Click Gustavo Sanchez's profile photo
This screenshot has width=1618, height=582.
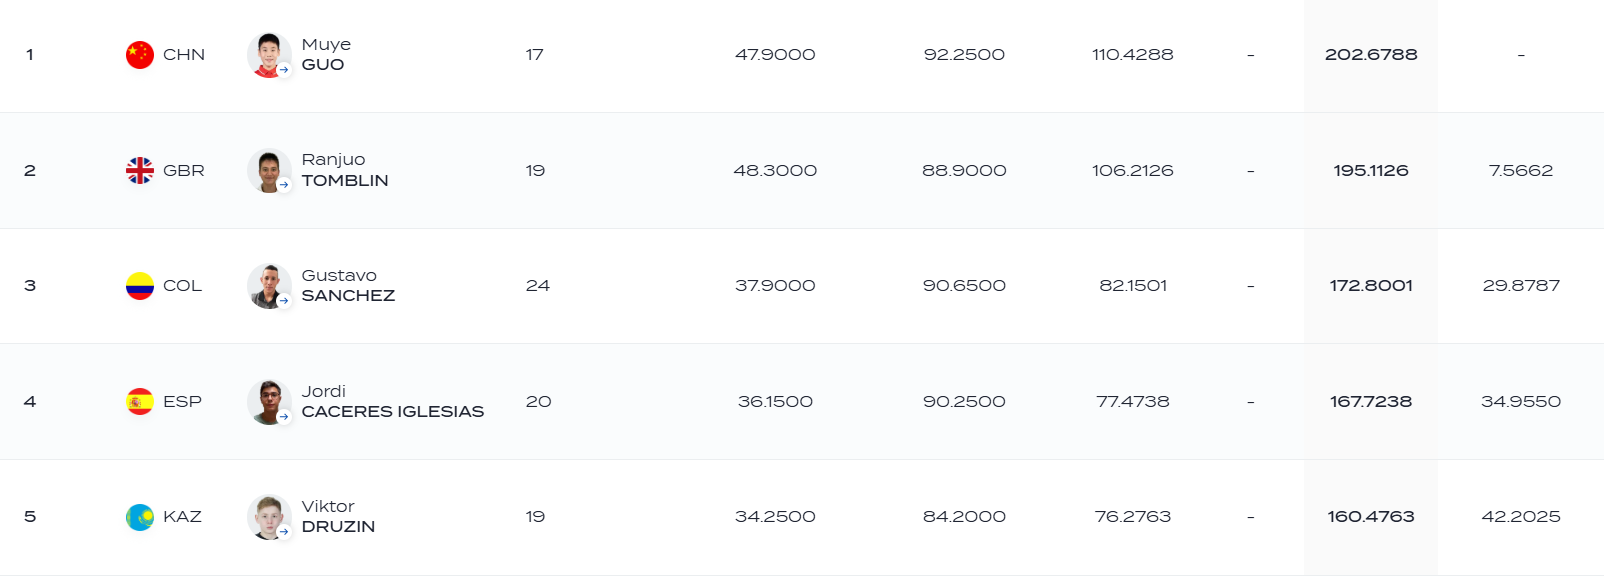pos(269,286)
